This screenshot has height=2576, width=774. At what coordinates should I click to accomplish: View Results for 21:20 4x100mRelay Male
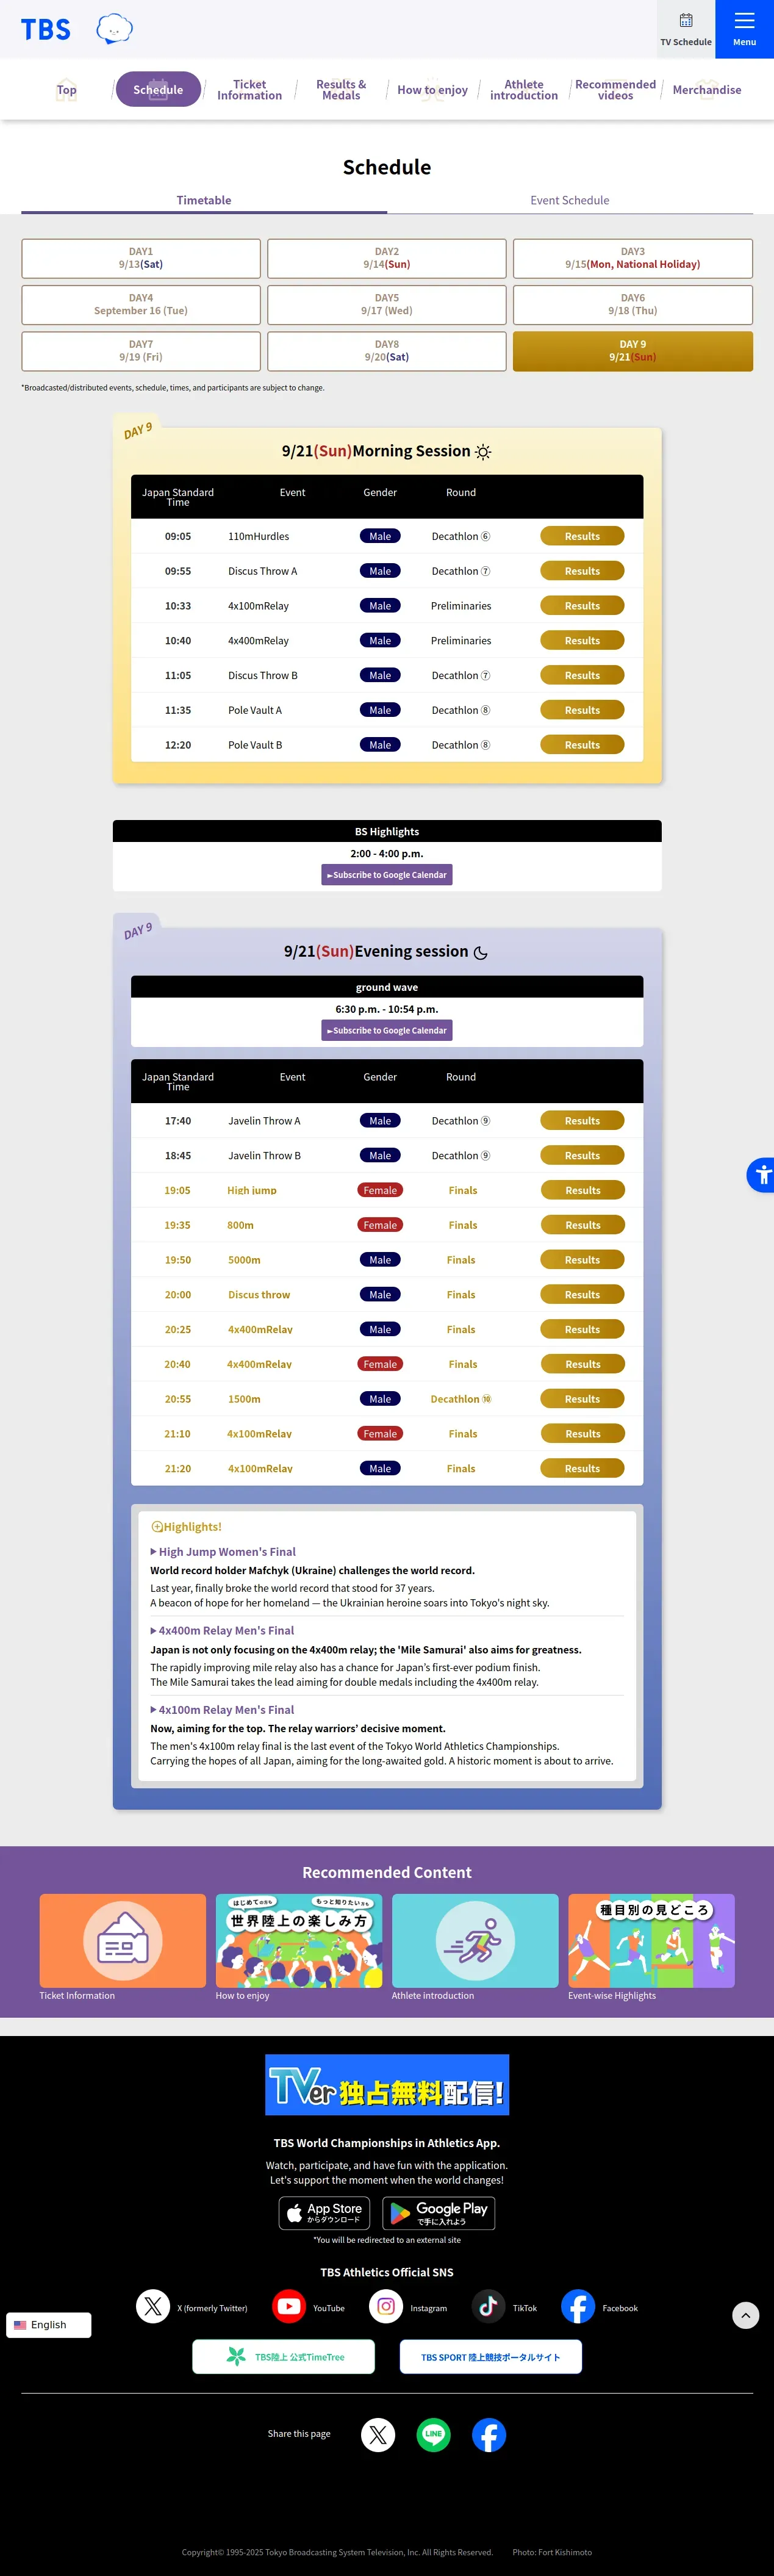[x=582, y=1468]
